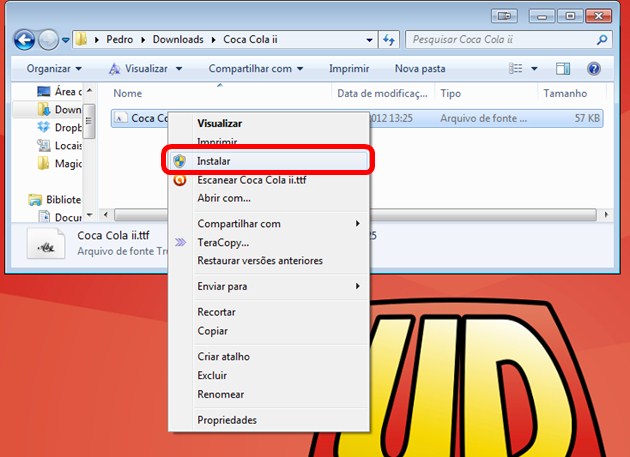Open Enviar para submenu
This screenshot has height=457, width=630.
(x=222, y=287)
